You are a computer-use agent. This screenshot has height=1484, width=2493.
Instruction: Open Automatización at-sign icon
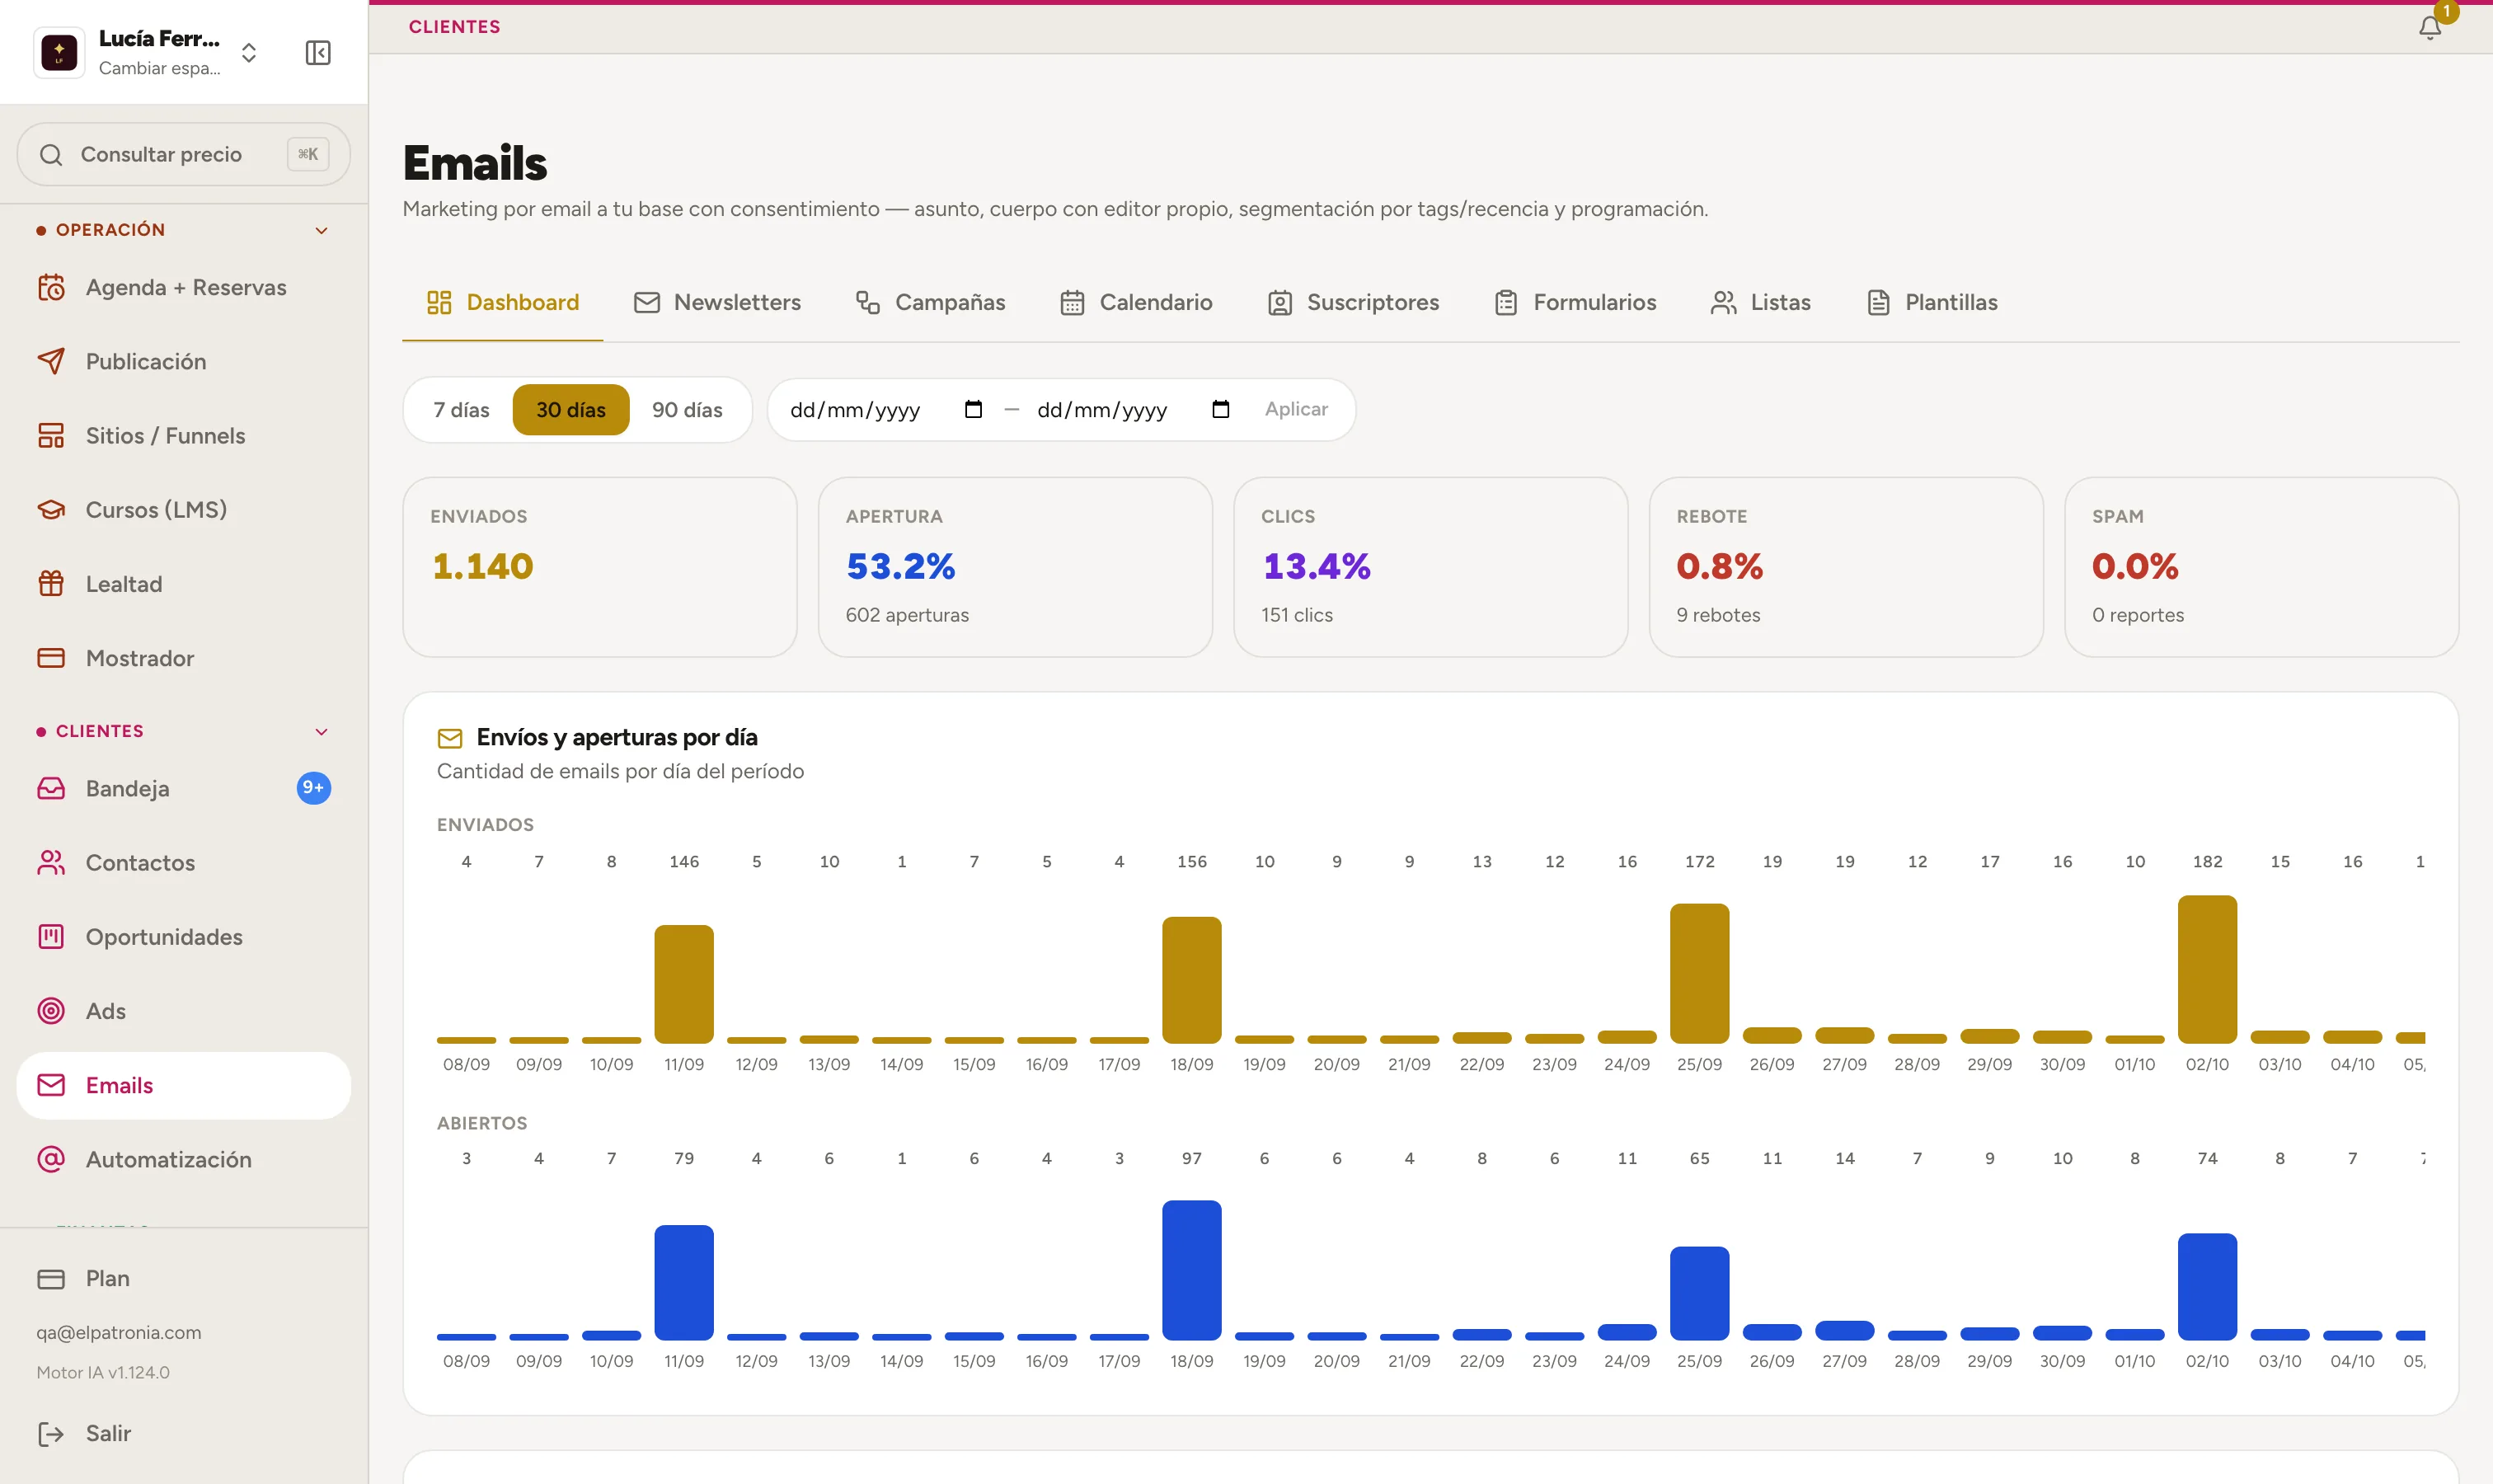(x=51, y=1159)
